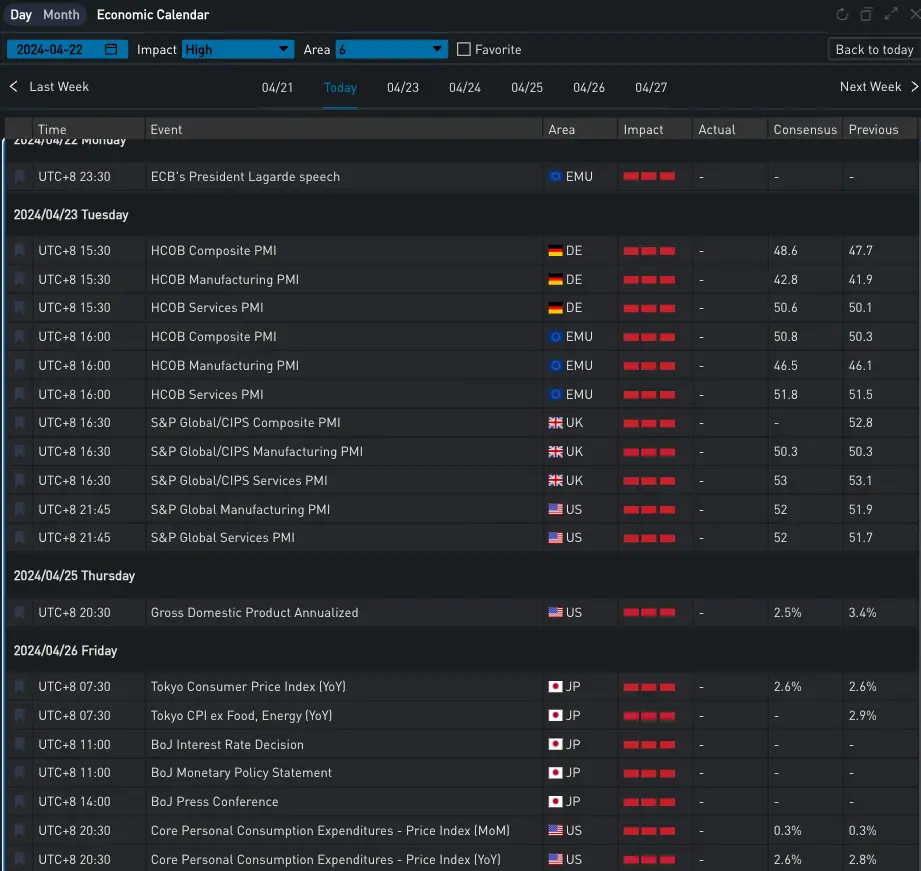Enable the Favorite checkbox

click(464, 50)
